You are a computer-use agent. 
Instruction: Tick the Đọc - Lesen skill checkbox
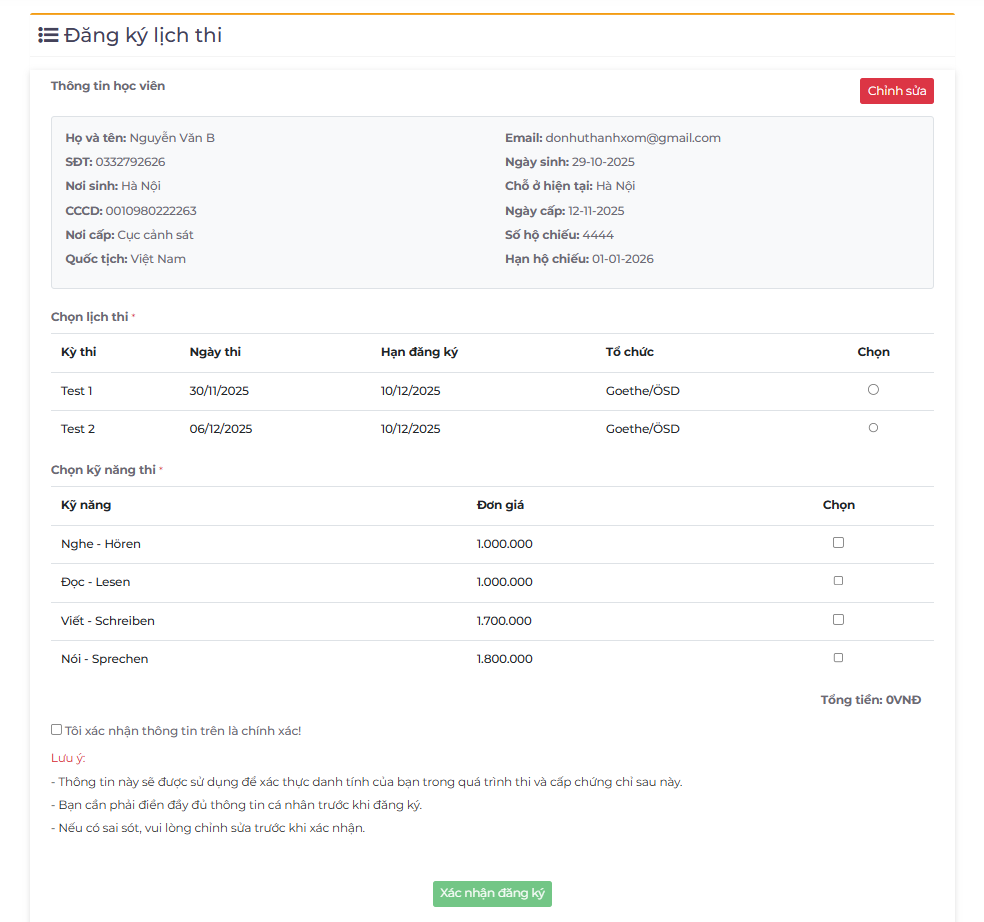pyautogui.click(x=838, y=581)
